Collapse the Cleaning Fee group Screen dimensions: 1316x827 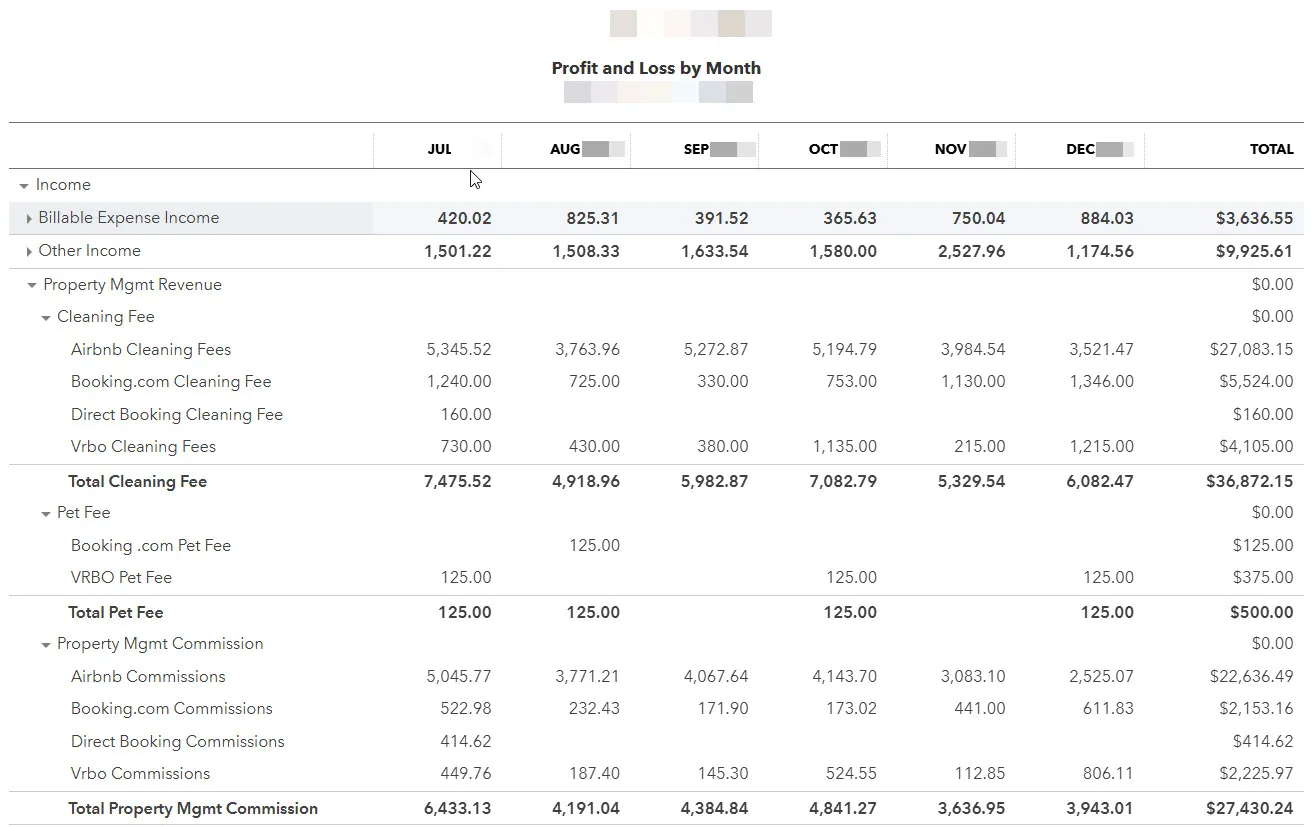[46, 318]
